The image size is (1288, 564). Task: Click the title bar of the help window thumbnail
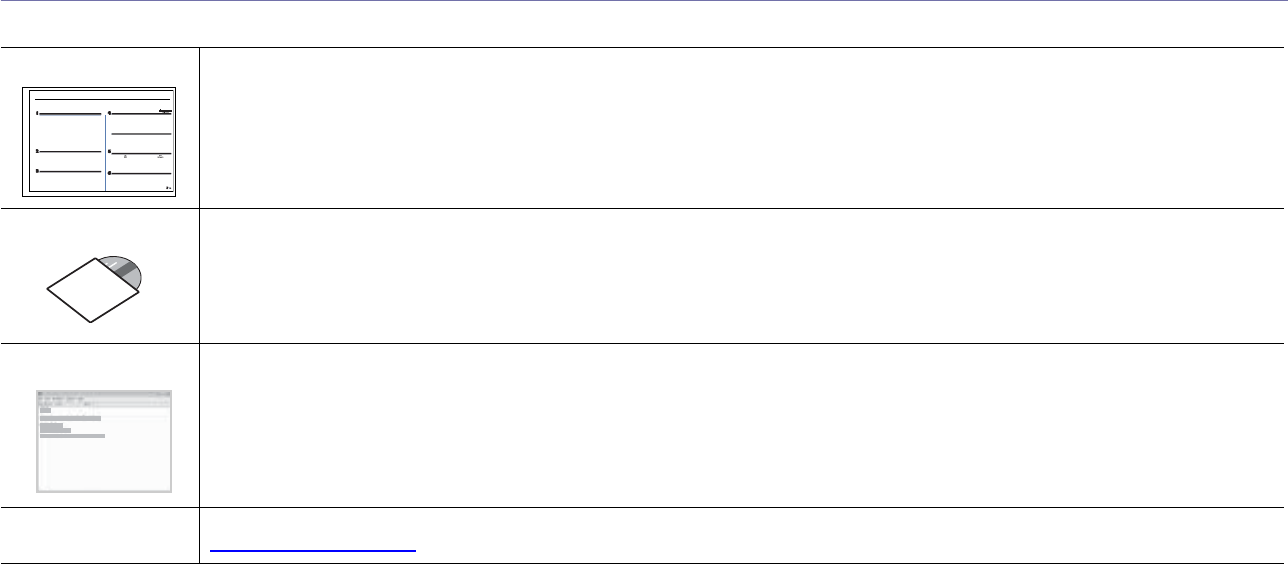(104, 394)
